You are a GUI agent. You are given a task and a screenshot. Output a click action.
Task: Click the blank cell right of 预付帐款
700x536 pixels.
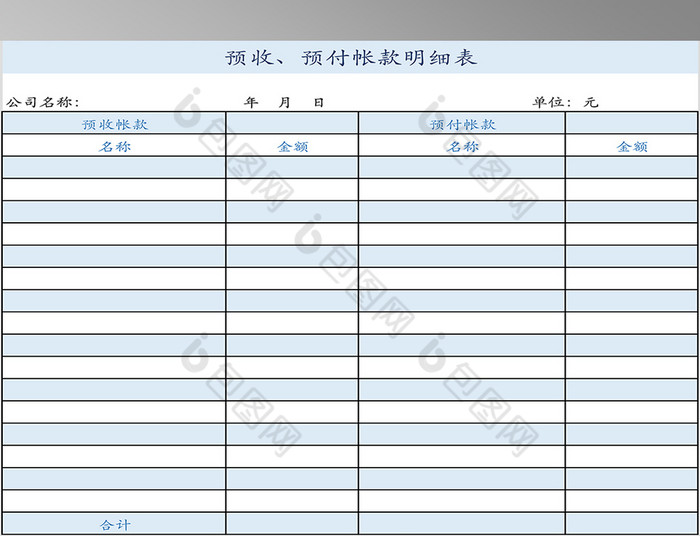632,123
